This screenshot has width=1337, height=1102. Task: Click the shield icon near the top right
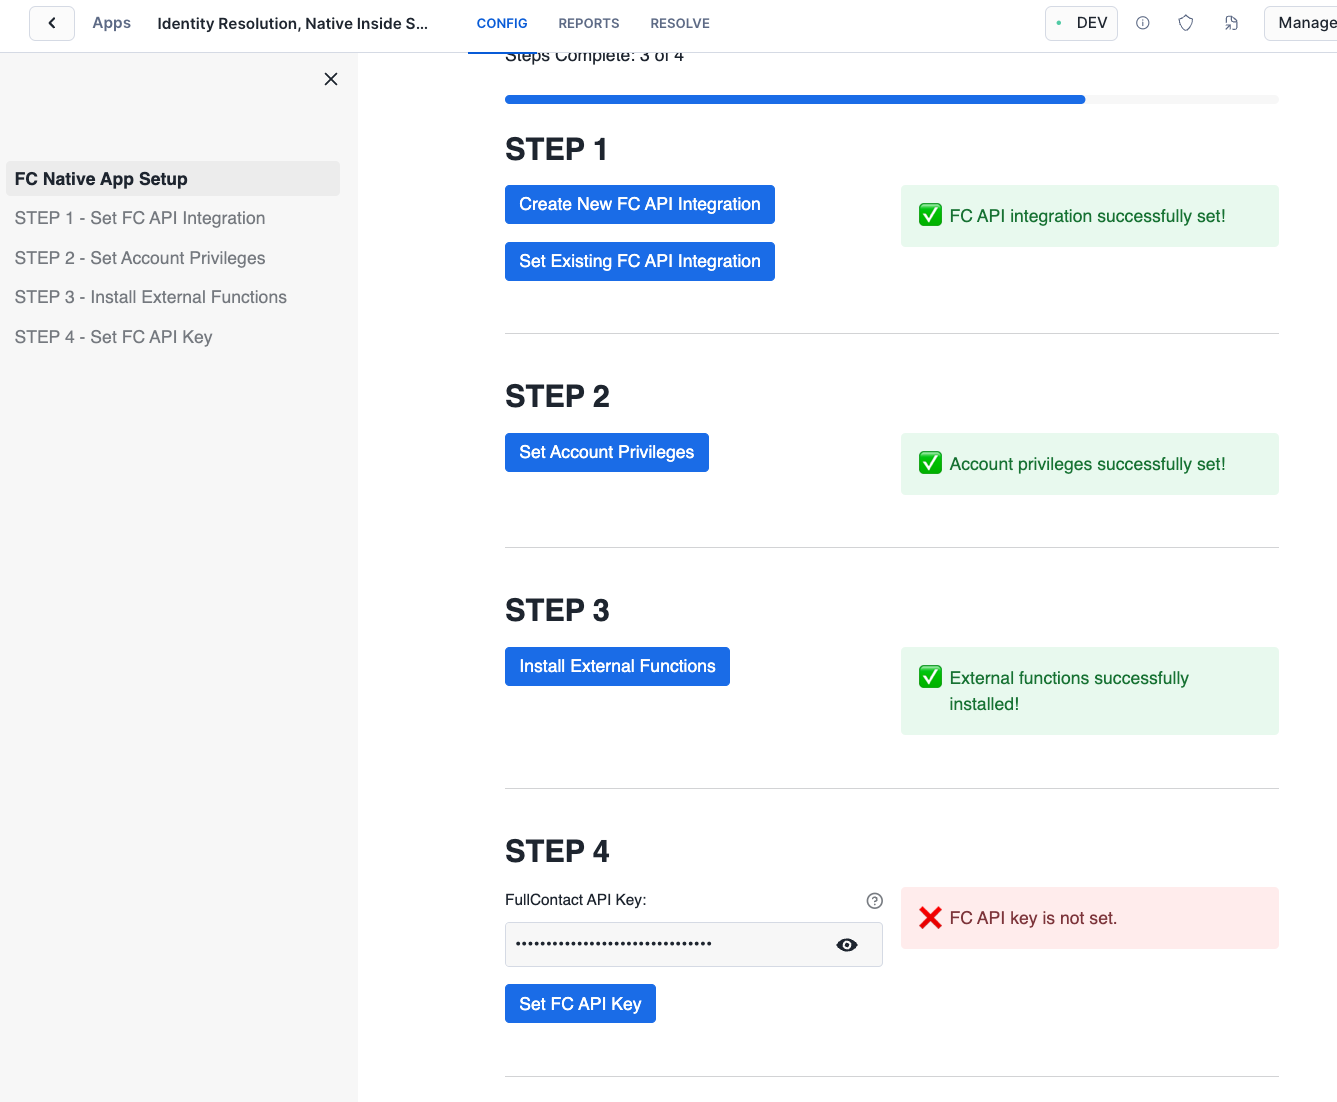point(1185,22)
